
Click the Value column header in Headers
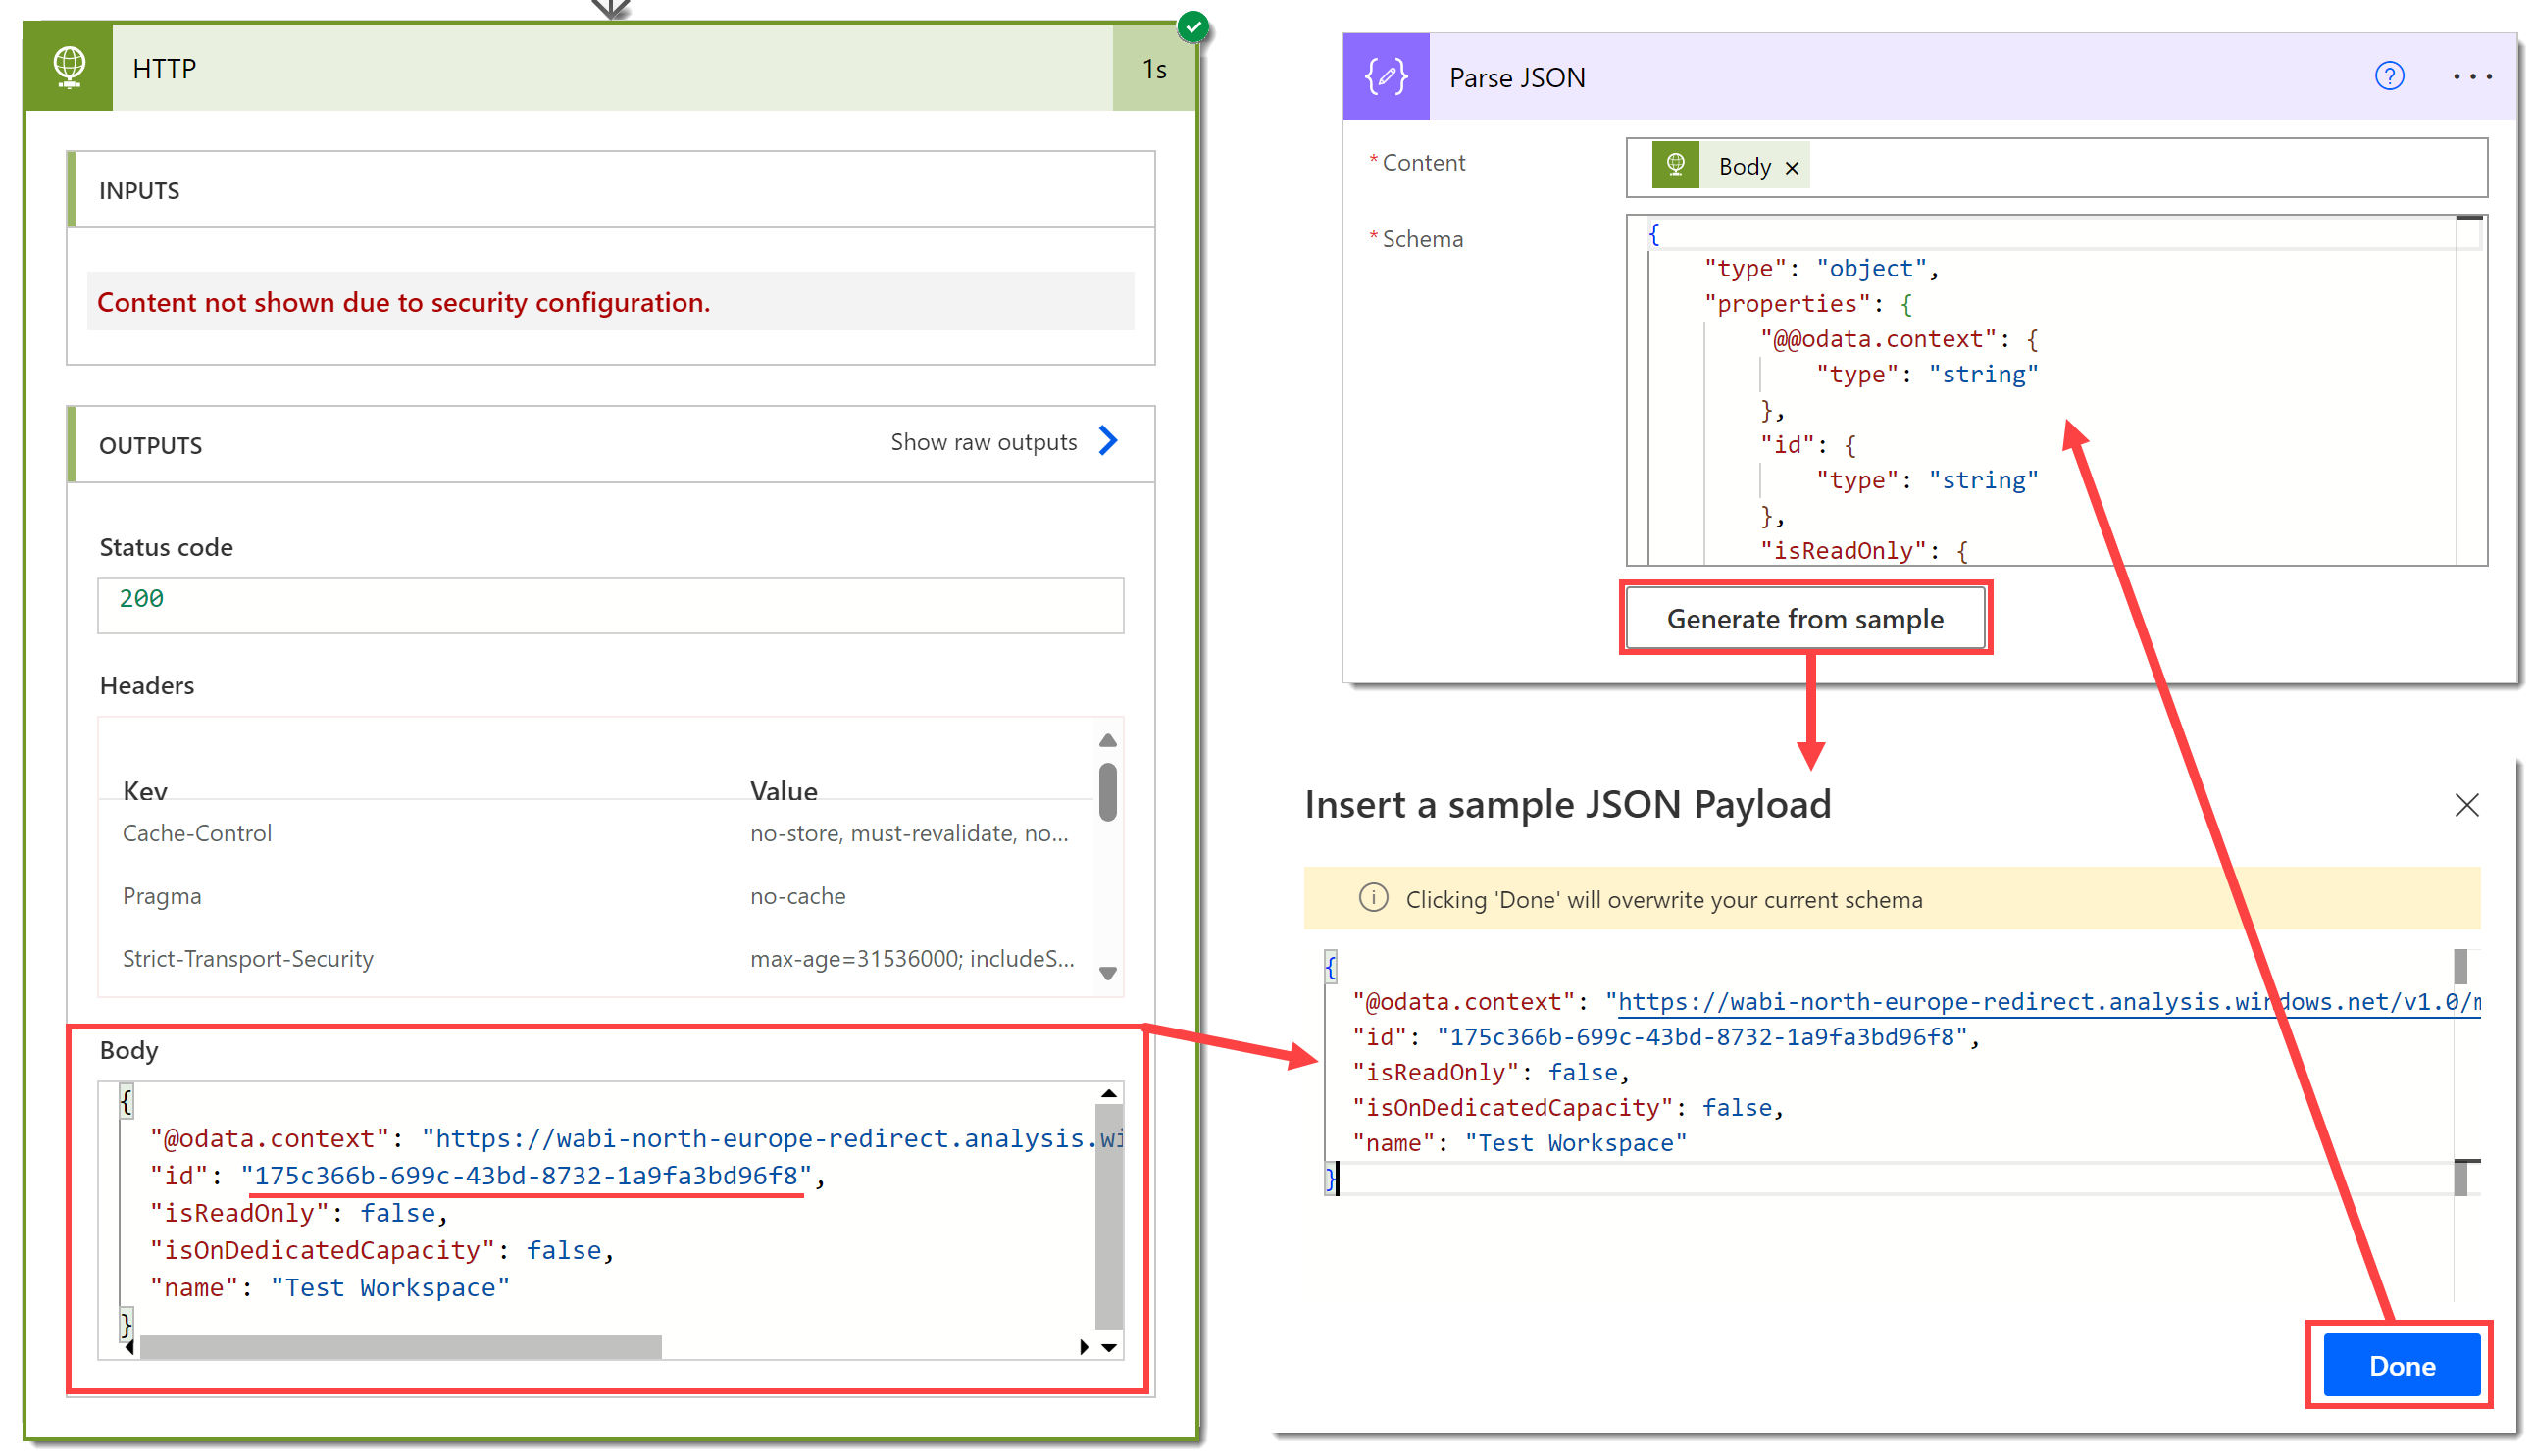point(783,791)
